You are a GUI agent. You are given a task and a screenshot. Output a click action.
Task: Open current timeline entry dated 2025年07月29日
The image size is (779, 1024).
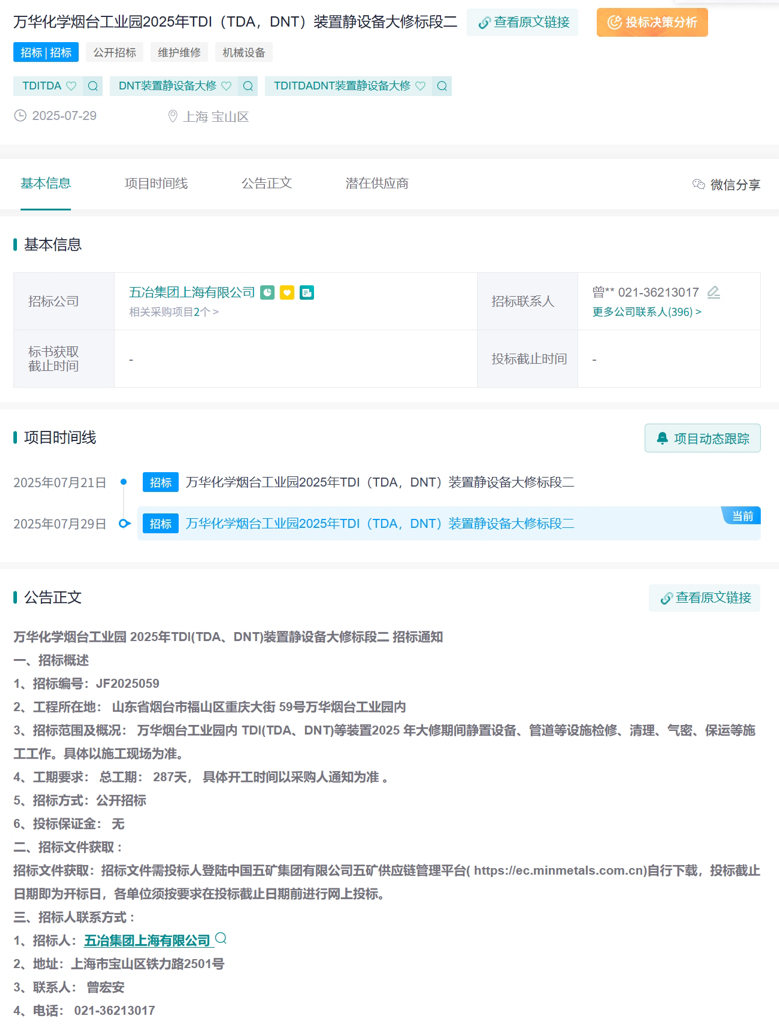click(x=379, y=524)
